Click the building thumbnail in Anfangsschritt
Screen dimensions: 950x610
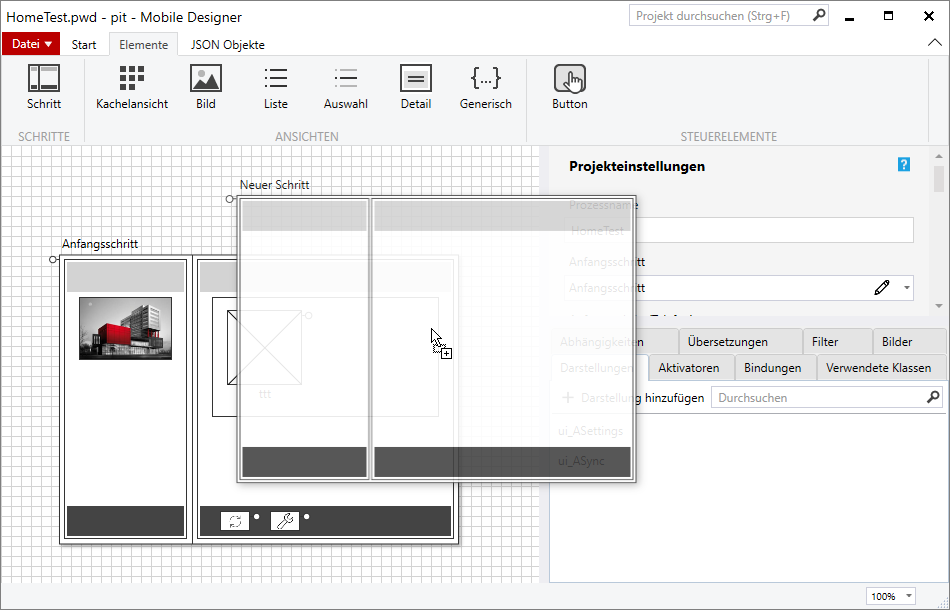125,328
